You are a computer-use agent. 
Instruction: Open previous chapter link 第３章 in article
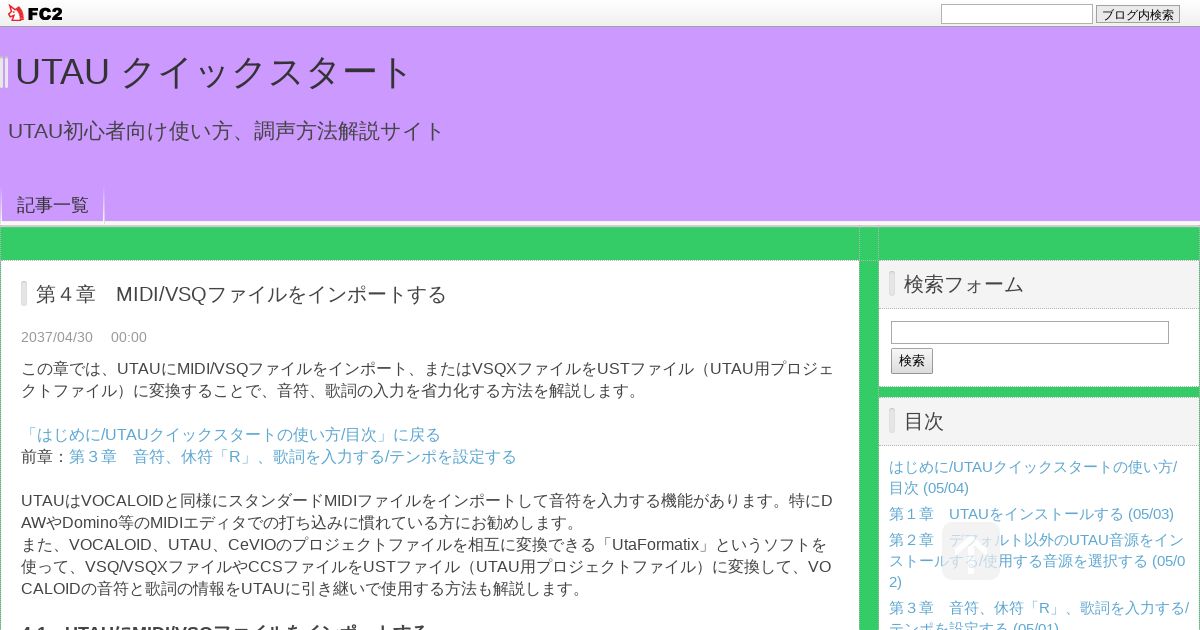[x=293, y=457]
